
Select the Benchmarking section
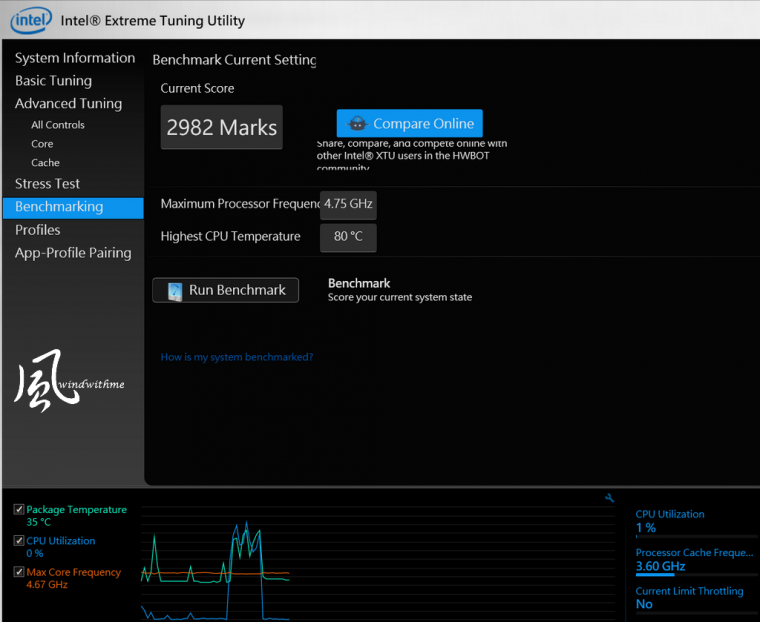(73, 207)
